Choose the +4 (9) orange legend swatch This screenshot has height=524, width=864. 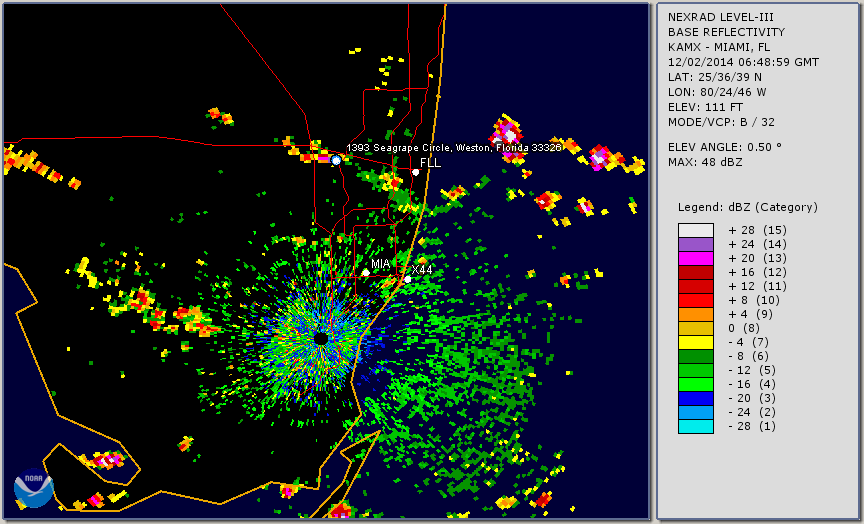click(696, 314)
